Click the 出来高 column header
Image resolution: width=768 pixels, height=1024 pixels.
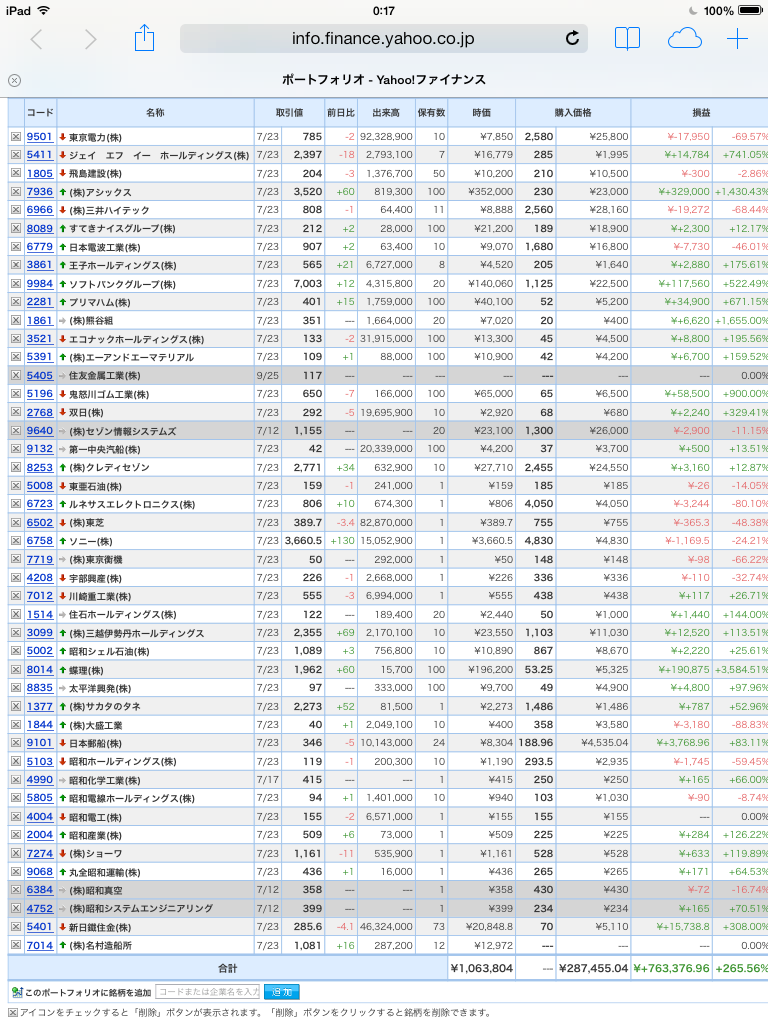[x=386, y=112]
